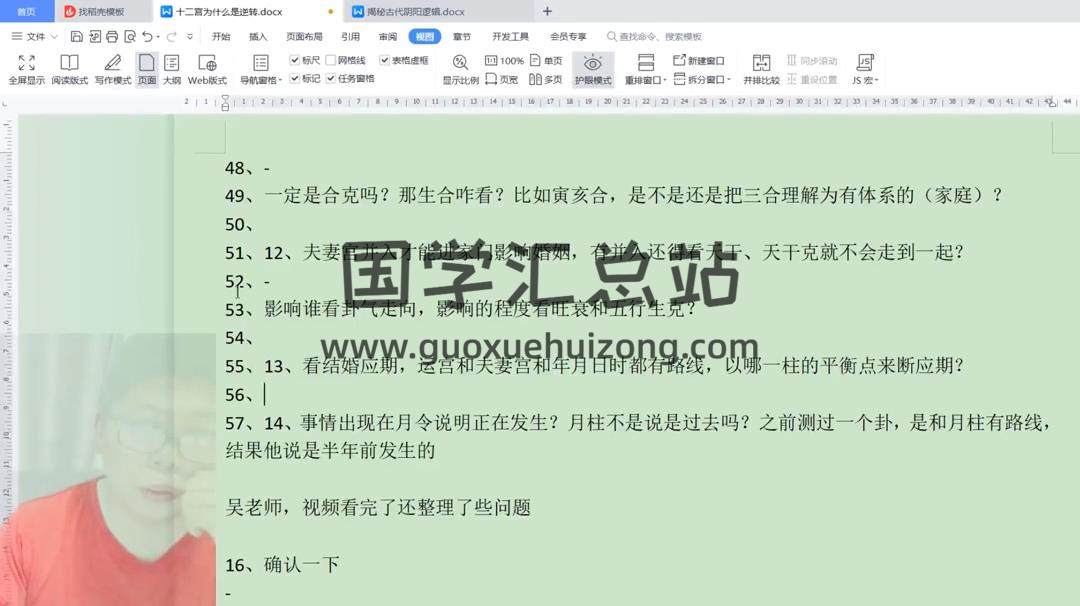
Task: Toggle the 任务窗格 task pane checkbox
Action: point(331,79)
